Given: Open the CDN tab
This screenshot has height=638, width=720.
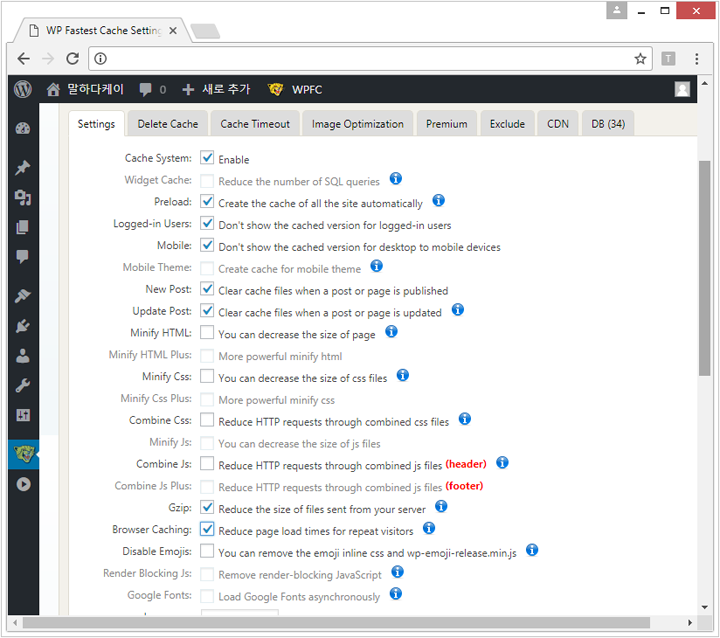Looking at the screenshot, I should 557,124.
